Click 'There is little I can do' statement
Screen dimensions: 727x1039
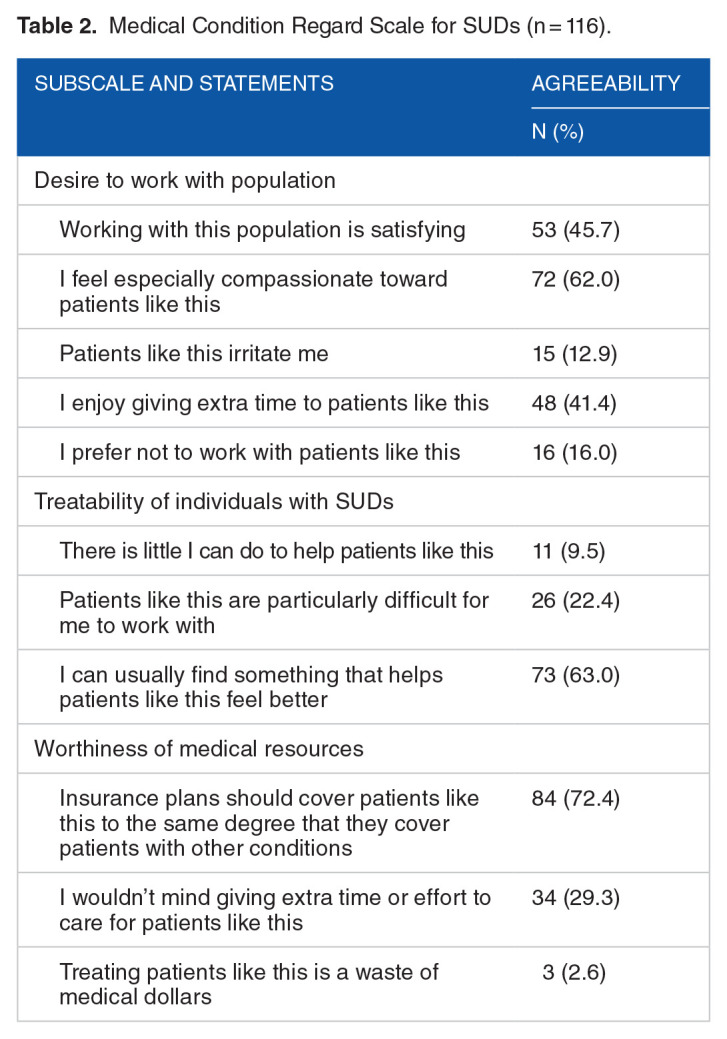(x=276, y=550)
